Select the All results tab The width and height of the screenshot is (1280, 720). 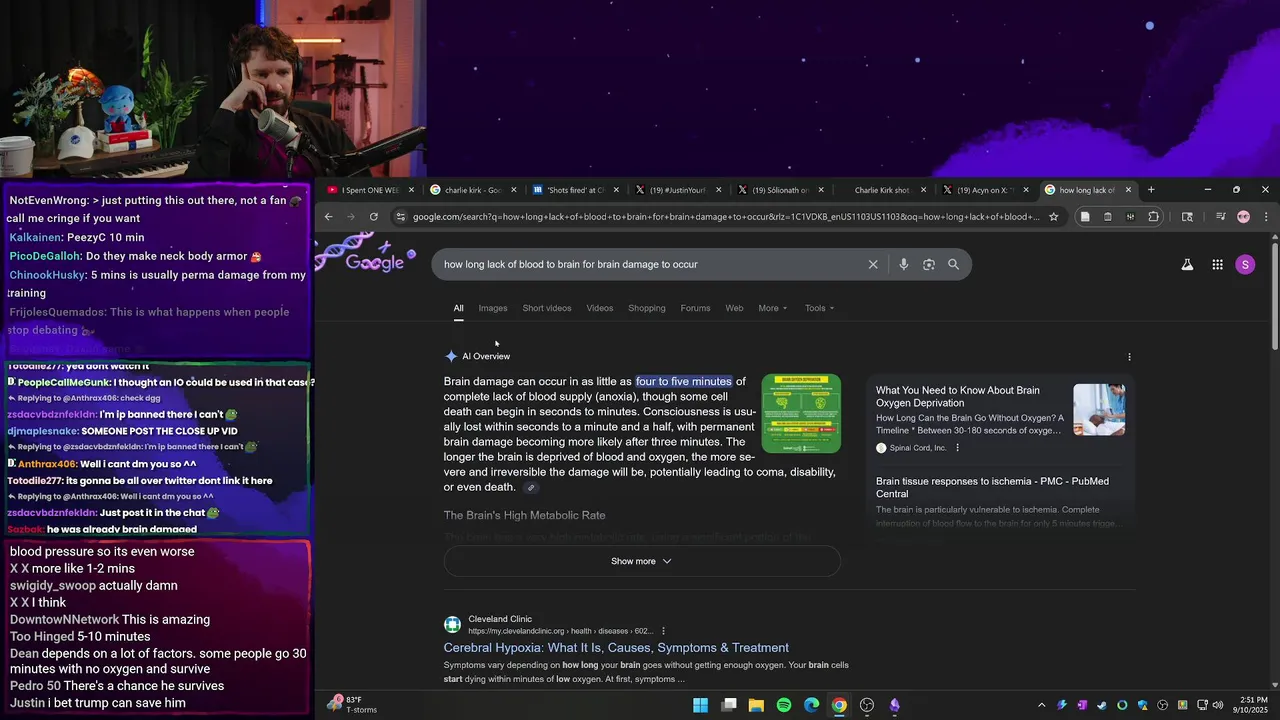(458, 308)
